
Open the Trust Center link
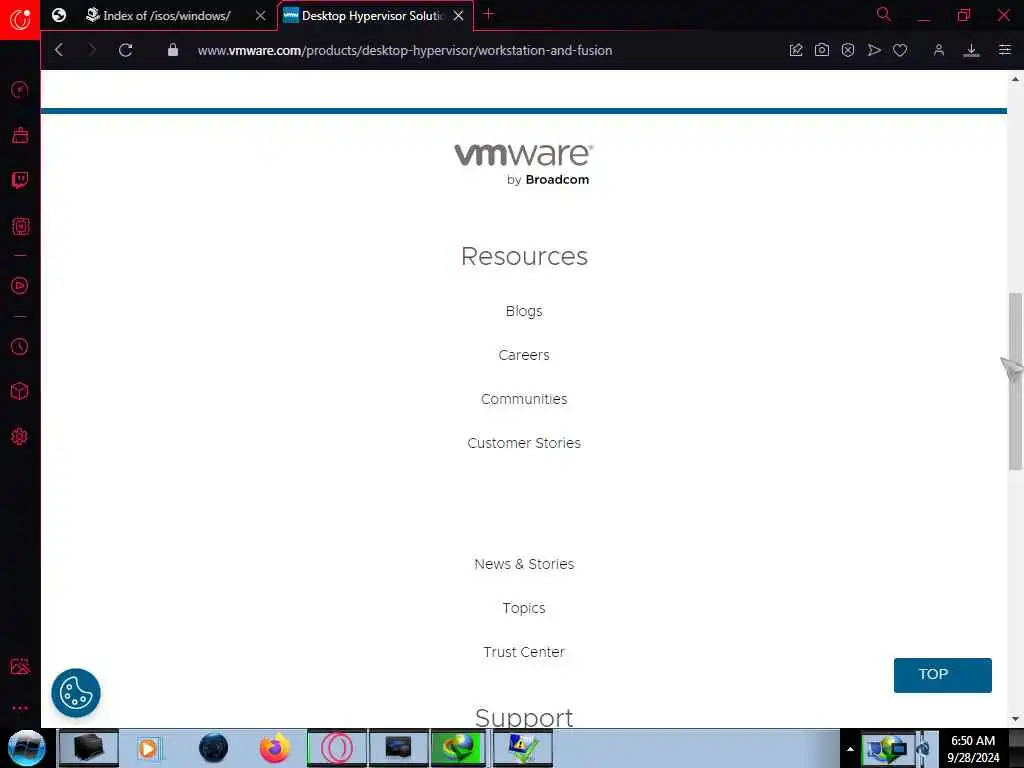[x=524, y=652]
